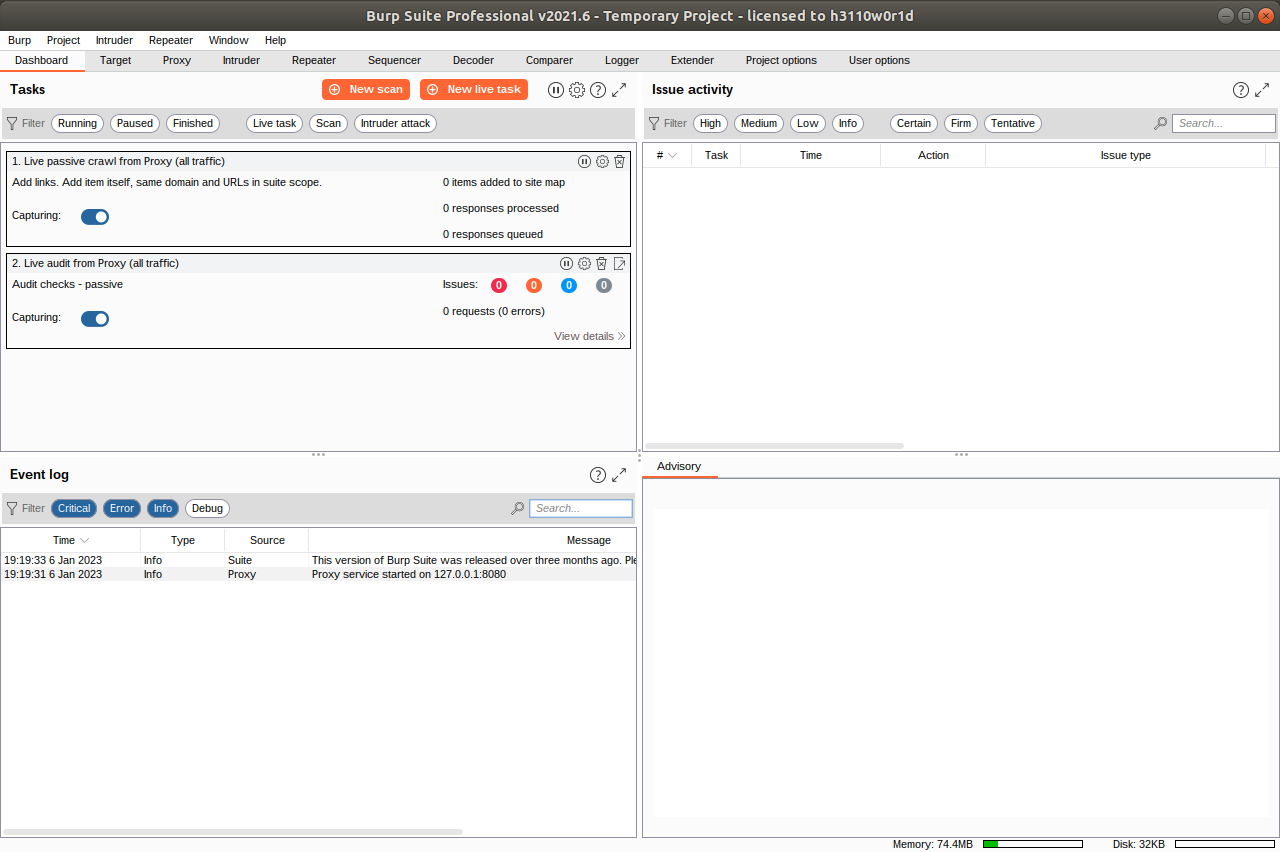Screen dimensions: 1280x852
Task: Click Event log horizontal scrollbar
Action: coord(233,832)
